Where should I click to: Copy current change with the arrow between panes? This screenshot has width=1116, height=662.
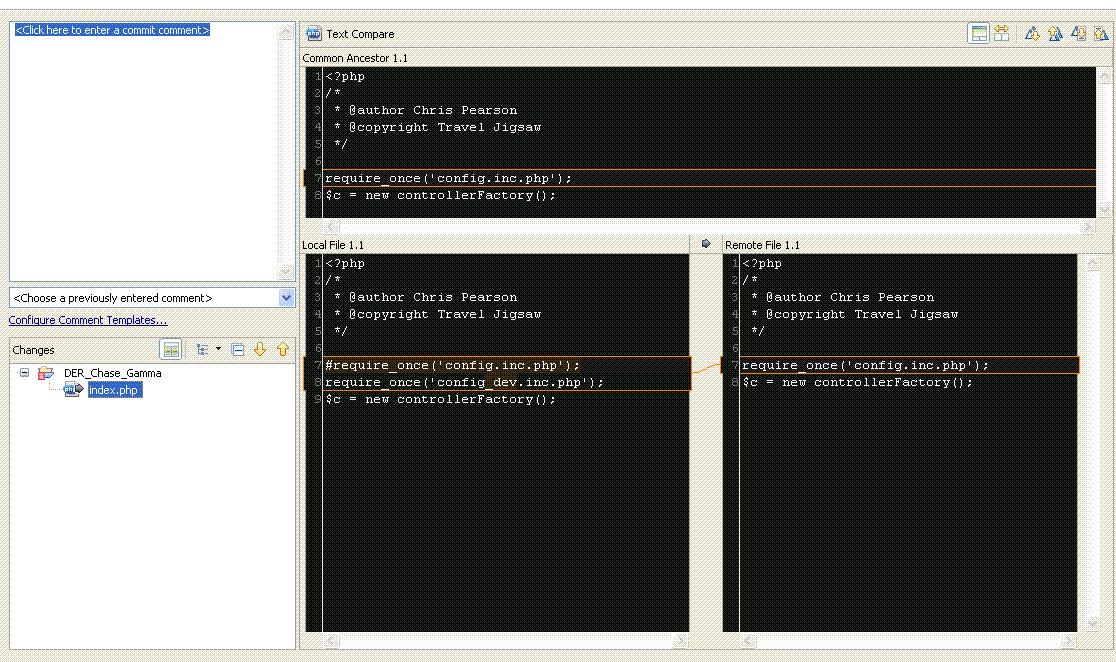click(x=706, y=244)
